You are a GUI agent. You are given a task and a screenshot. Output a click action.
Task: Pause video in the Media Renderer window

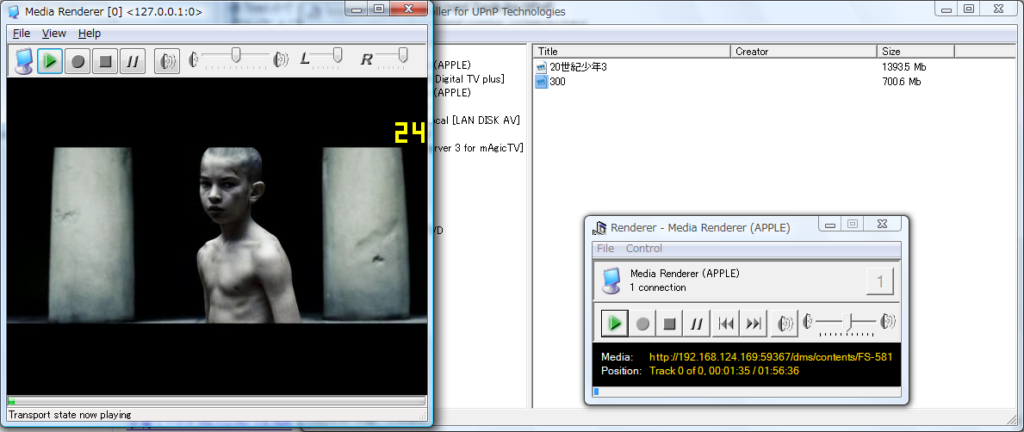point(133,61)
